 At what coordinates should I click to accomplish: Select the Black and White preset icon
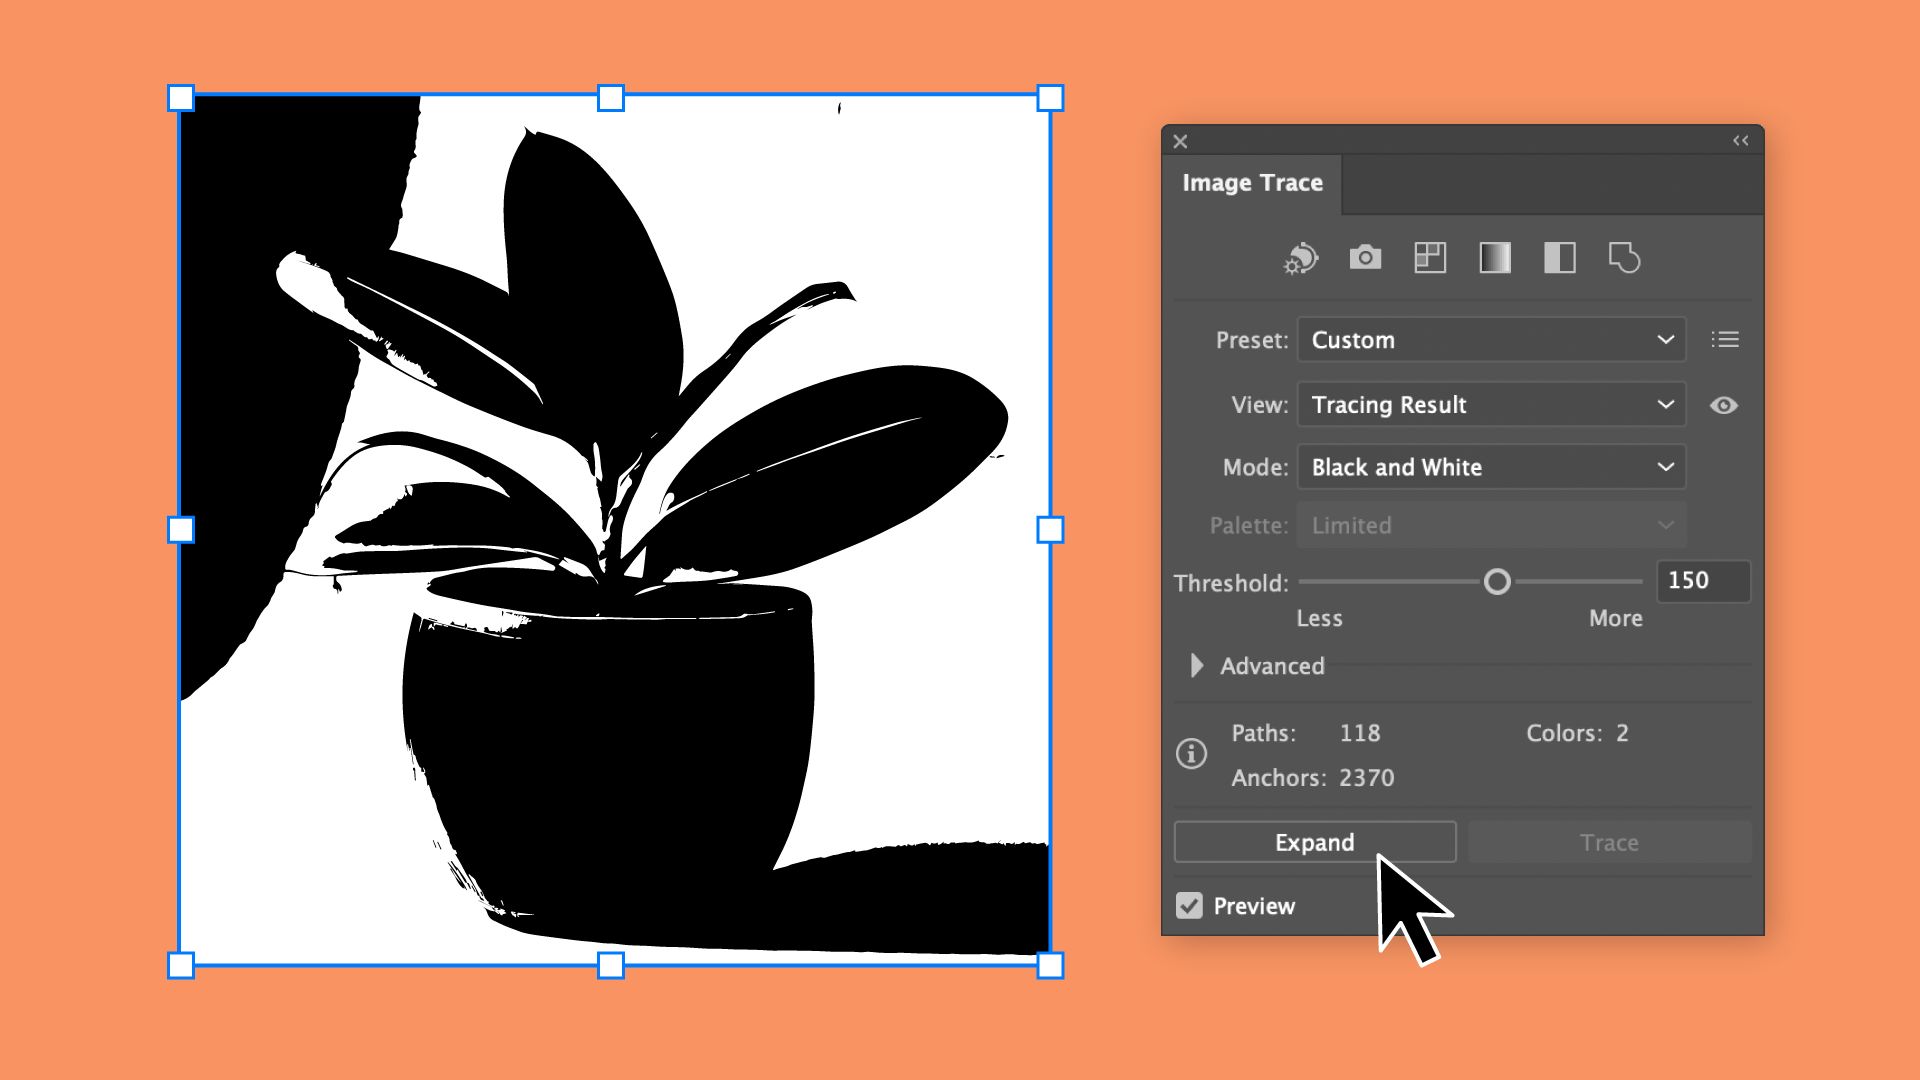pyautogui.click(x=1559, y=258)
